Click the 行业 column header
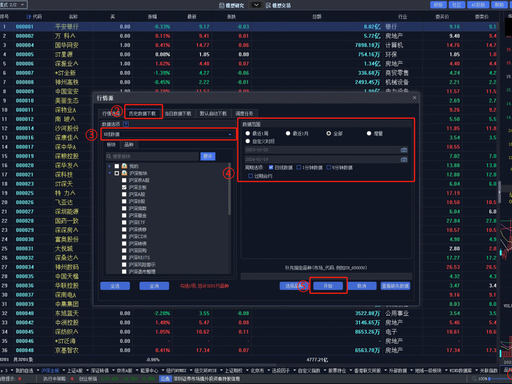 click(x=402, y=17)
